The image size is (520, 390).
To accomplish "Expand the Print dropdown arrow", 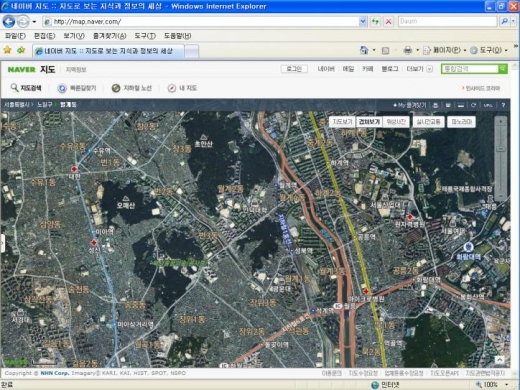I will click(x=417, y=50).
